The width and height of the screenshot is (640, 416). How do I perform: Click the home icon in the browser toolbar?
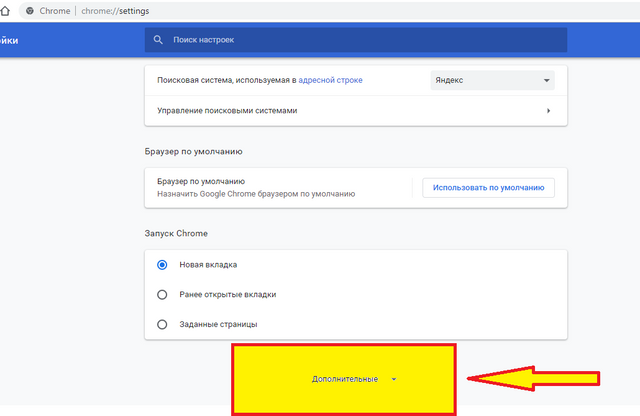click(4, 11)
